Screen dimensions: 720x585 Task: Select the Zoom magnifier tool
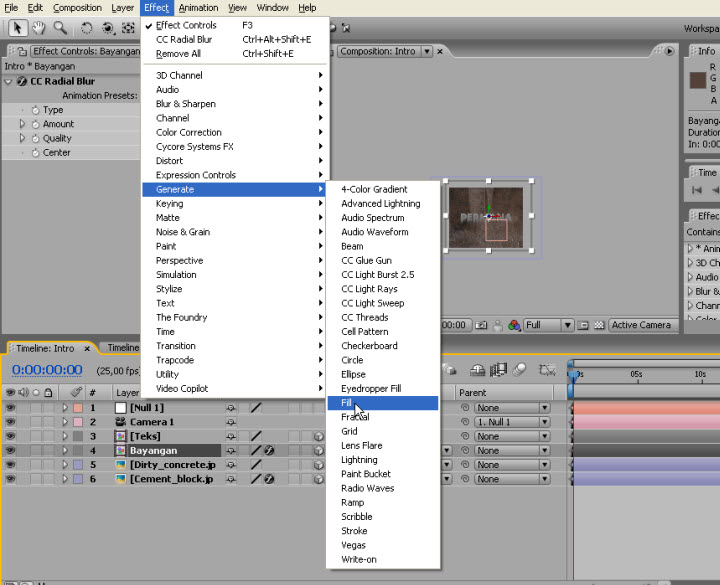(60, 28)
